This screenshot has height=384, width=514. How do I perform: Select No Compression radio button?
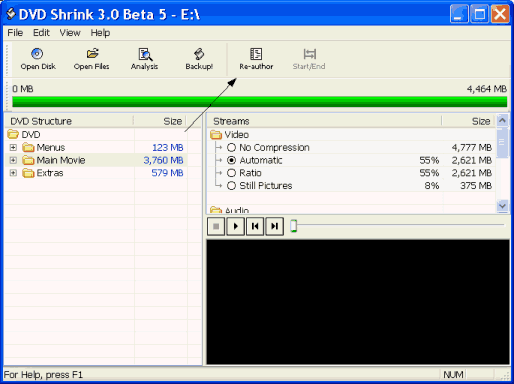(231, 147)
